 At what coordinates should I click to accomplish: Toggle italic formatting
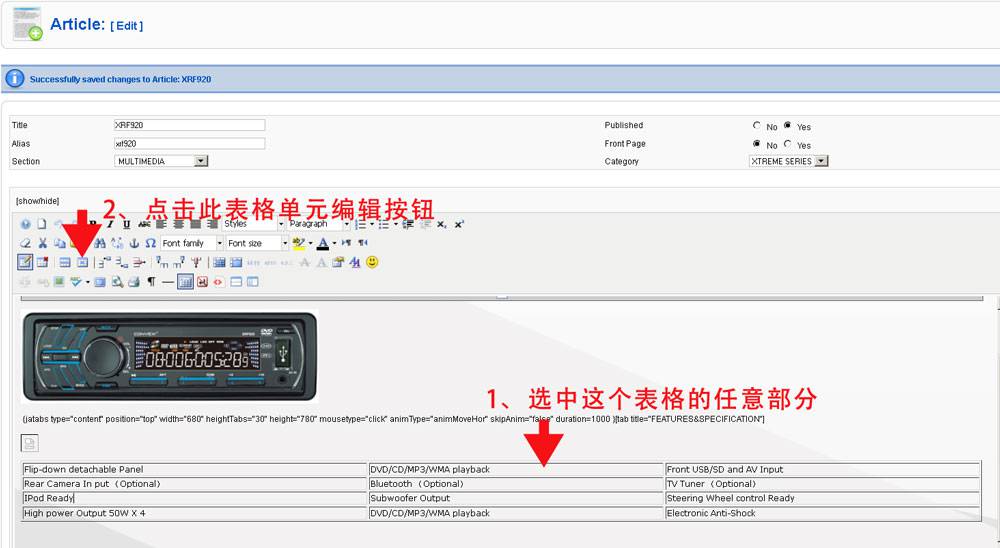(110, 224)
